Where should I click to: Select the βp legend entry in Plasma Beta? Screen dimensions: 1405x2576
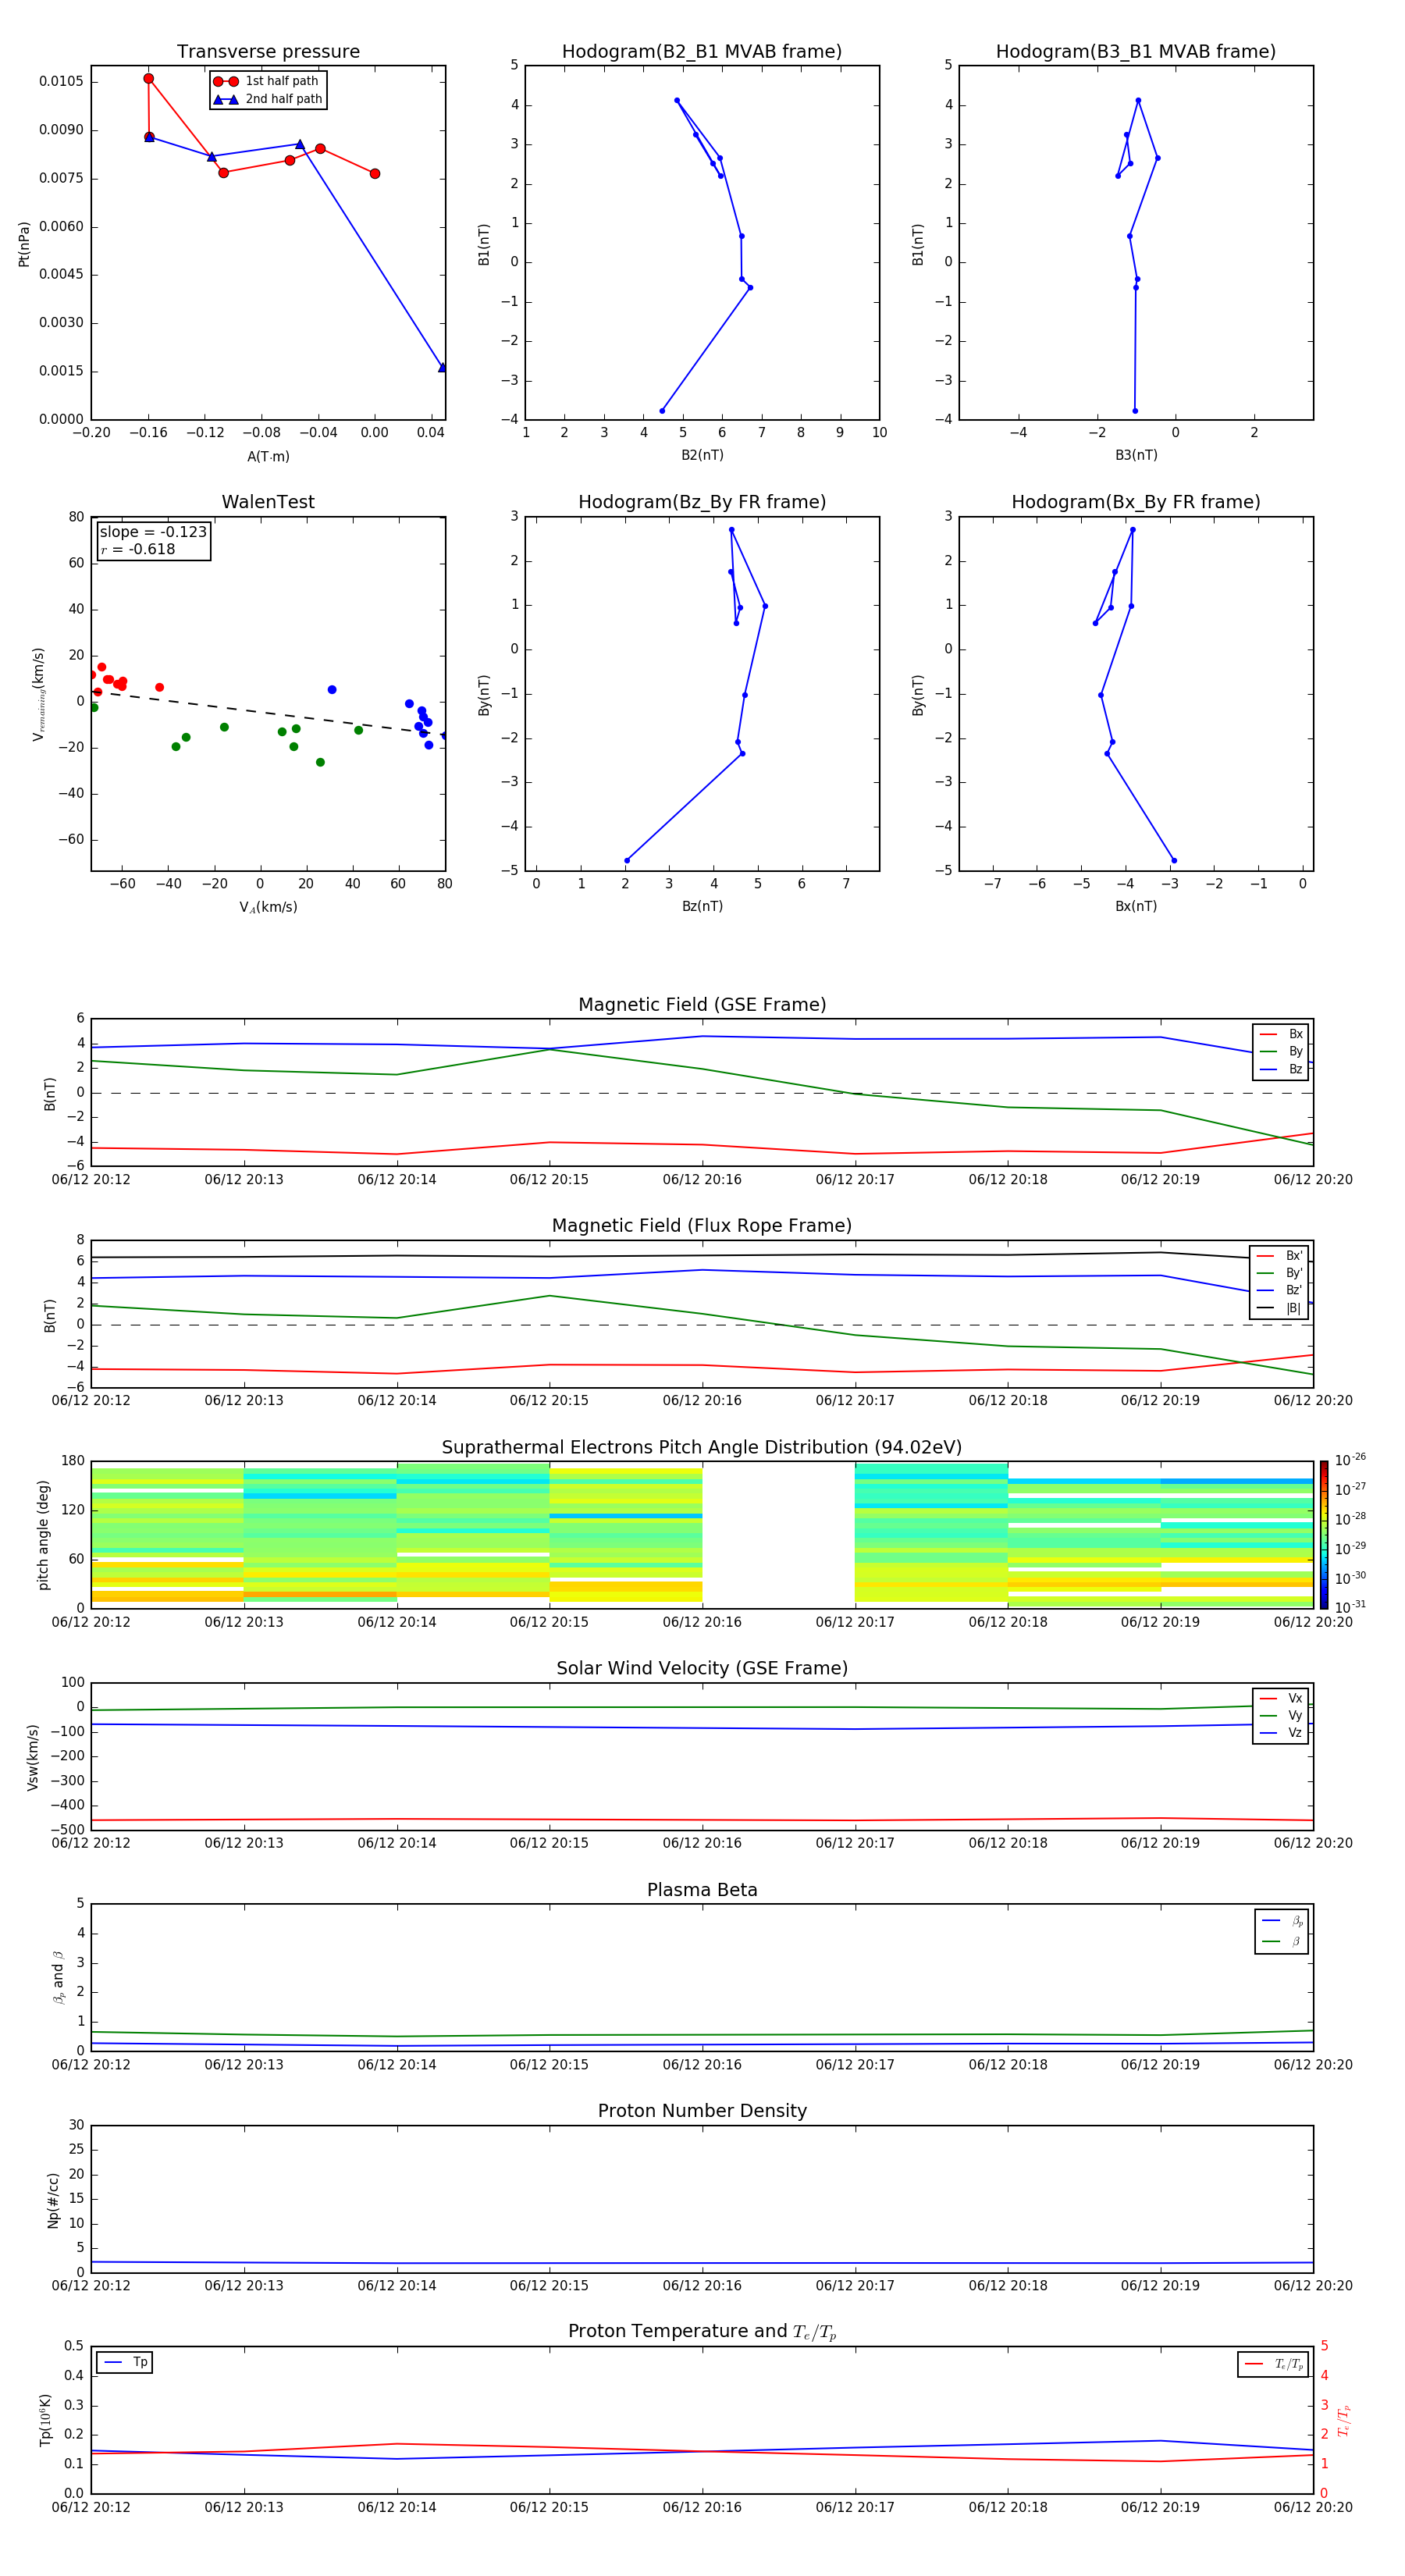(1282, 1921)
